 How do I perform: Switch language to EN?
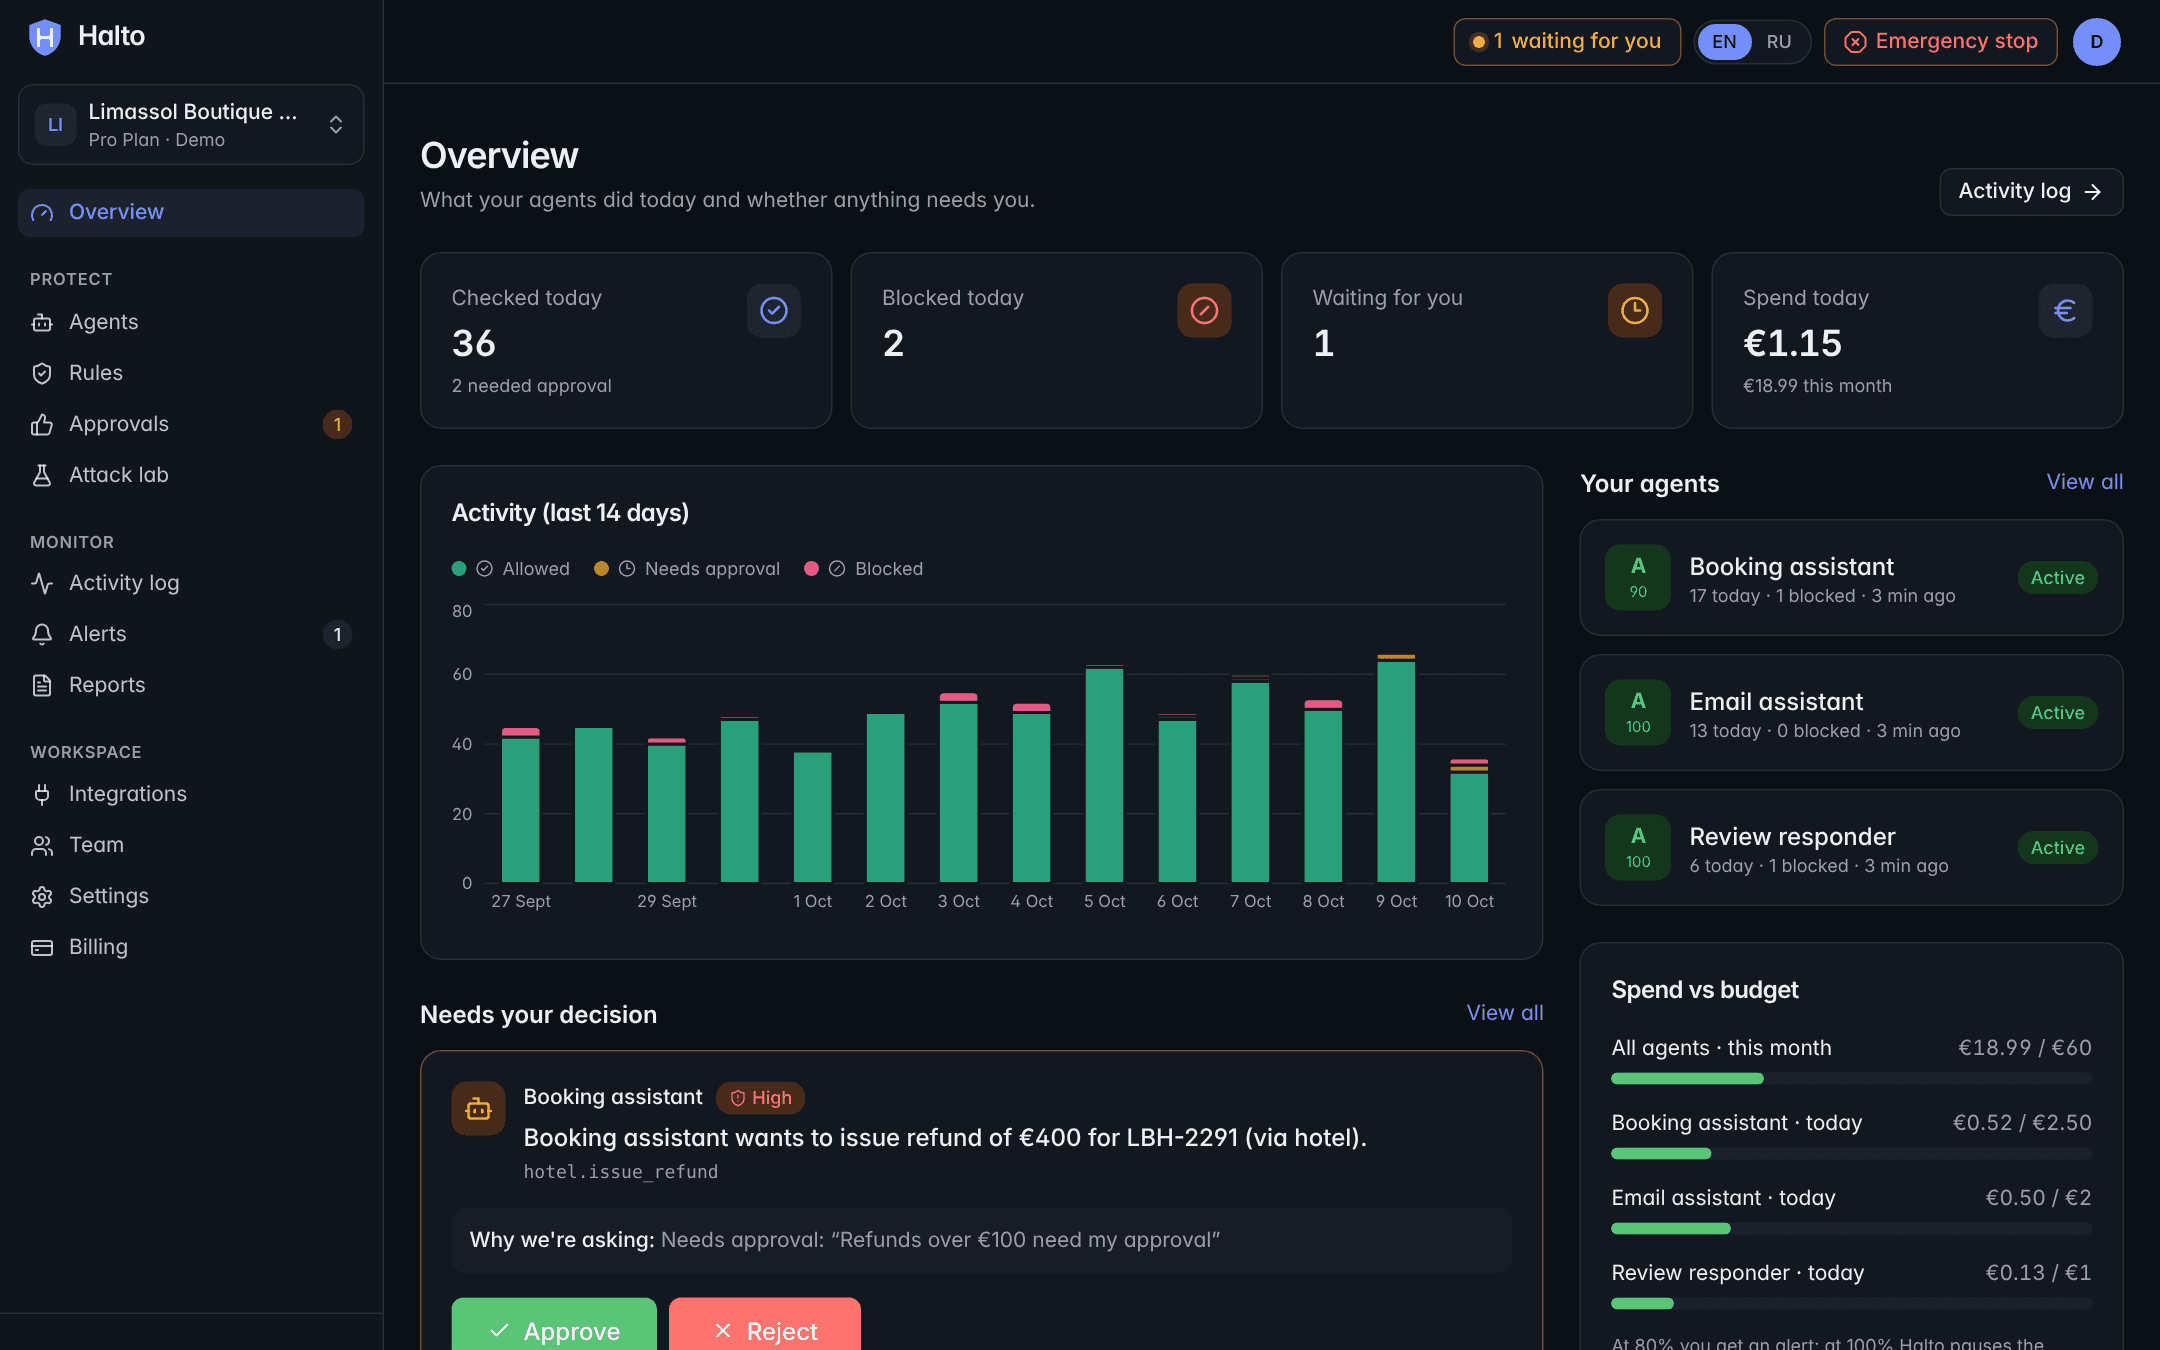(1724, 42)
